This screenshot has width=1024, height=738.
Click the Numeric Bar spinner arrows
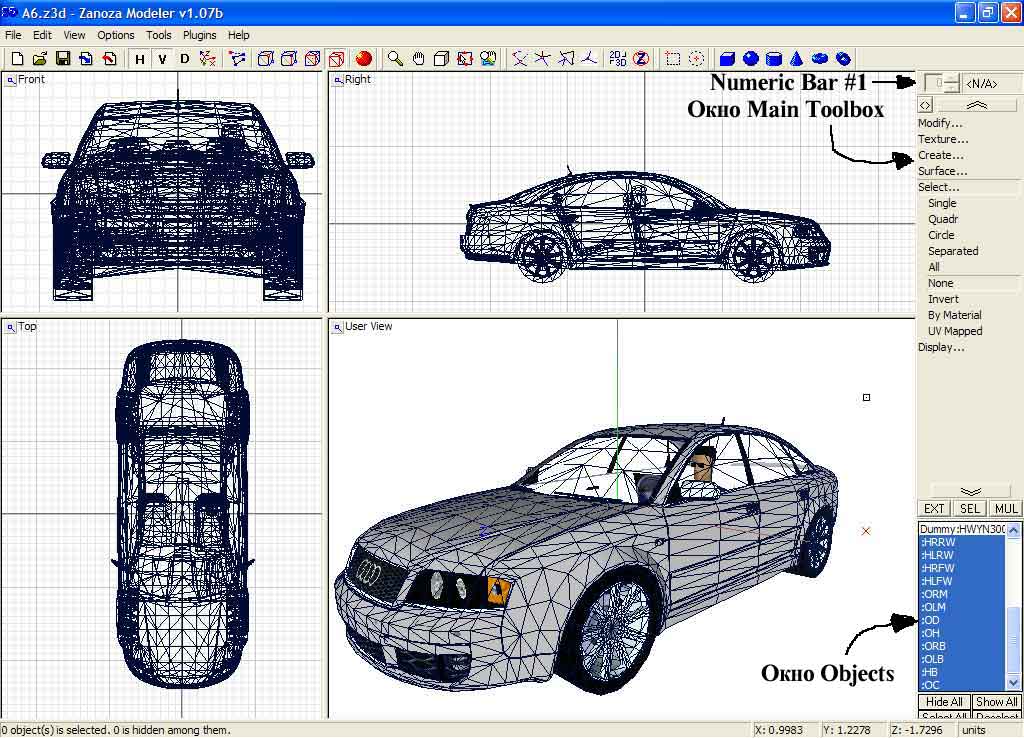click(x=953, y=84)
